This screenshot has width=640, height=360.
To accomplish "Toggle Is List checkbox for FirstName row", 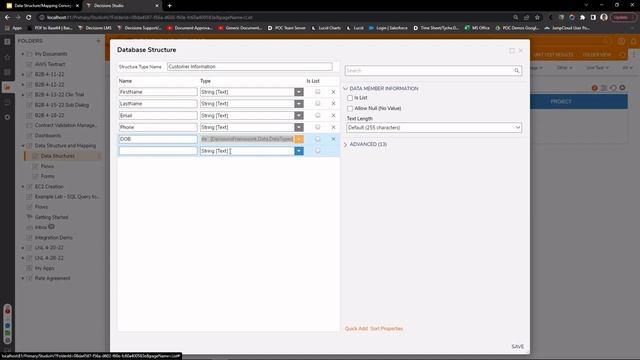I will 318,92.
